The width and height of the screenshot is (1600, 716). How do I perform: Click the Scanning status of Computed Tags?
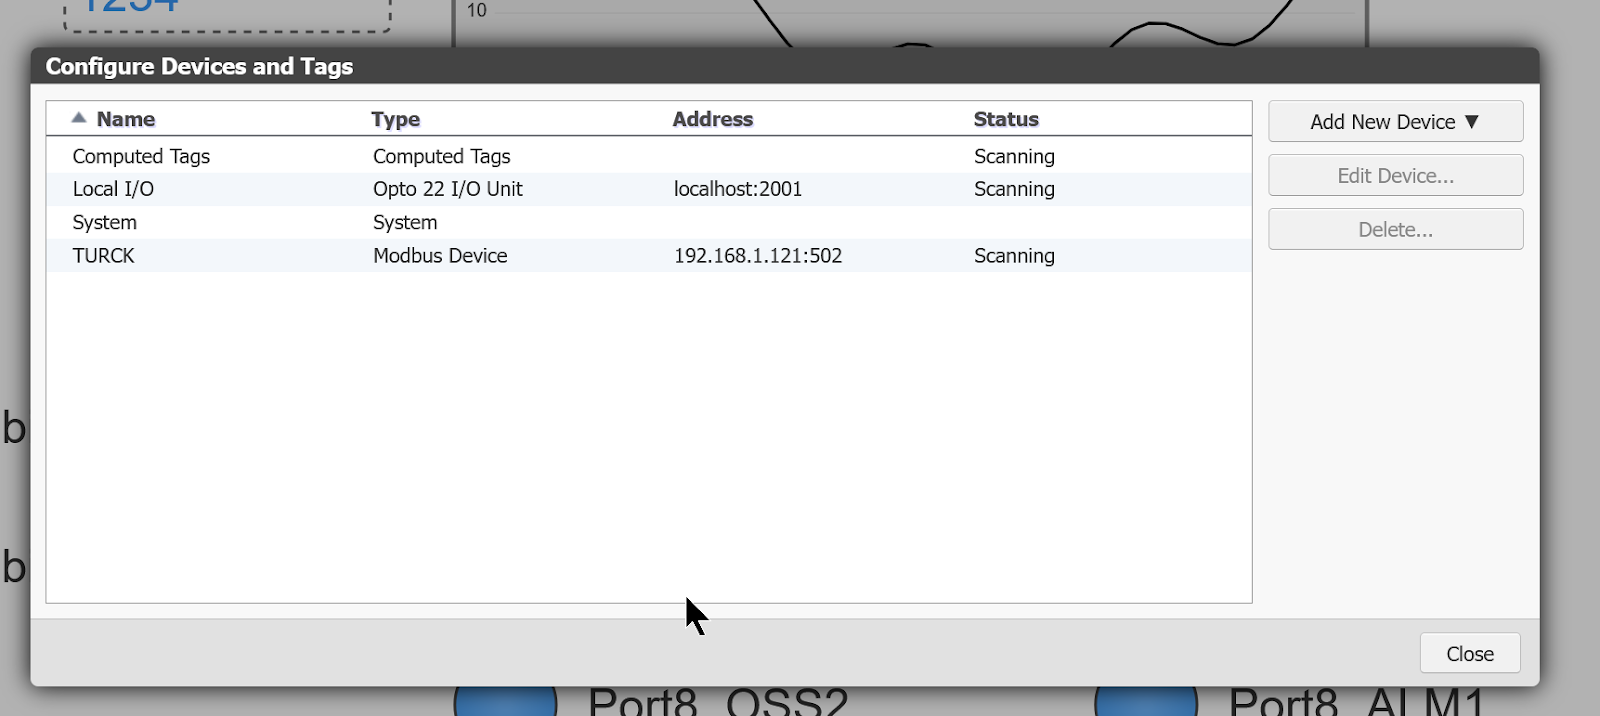coord(1014,156)
